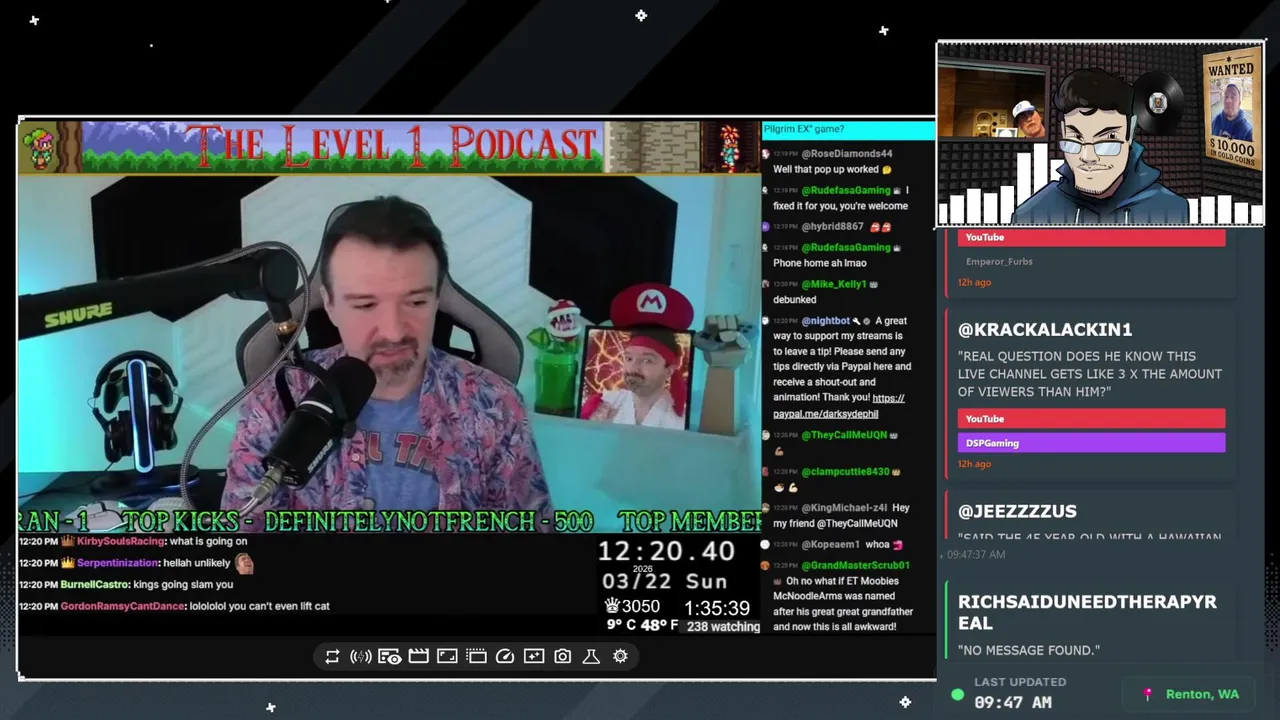Click the lab flask icon
This screenshot has width=1280, height=720.
click(x=591, y=656)
